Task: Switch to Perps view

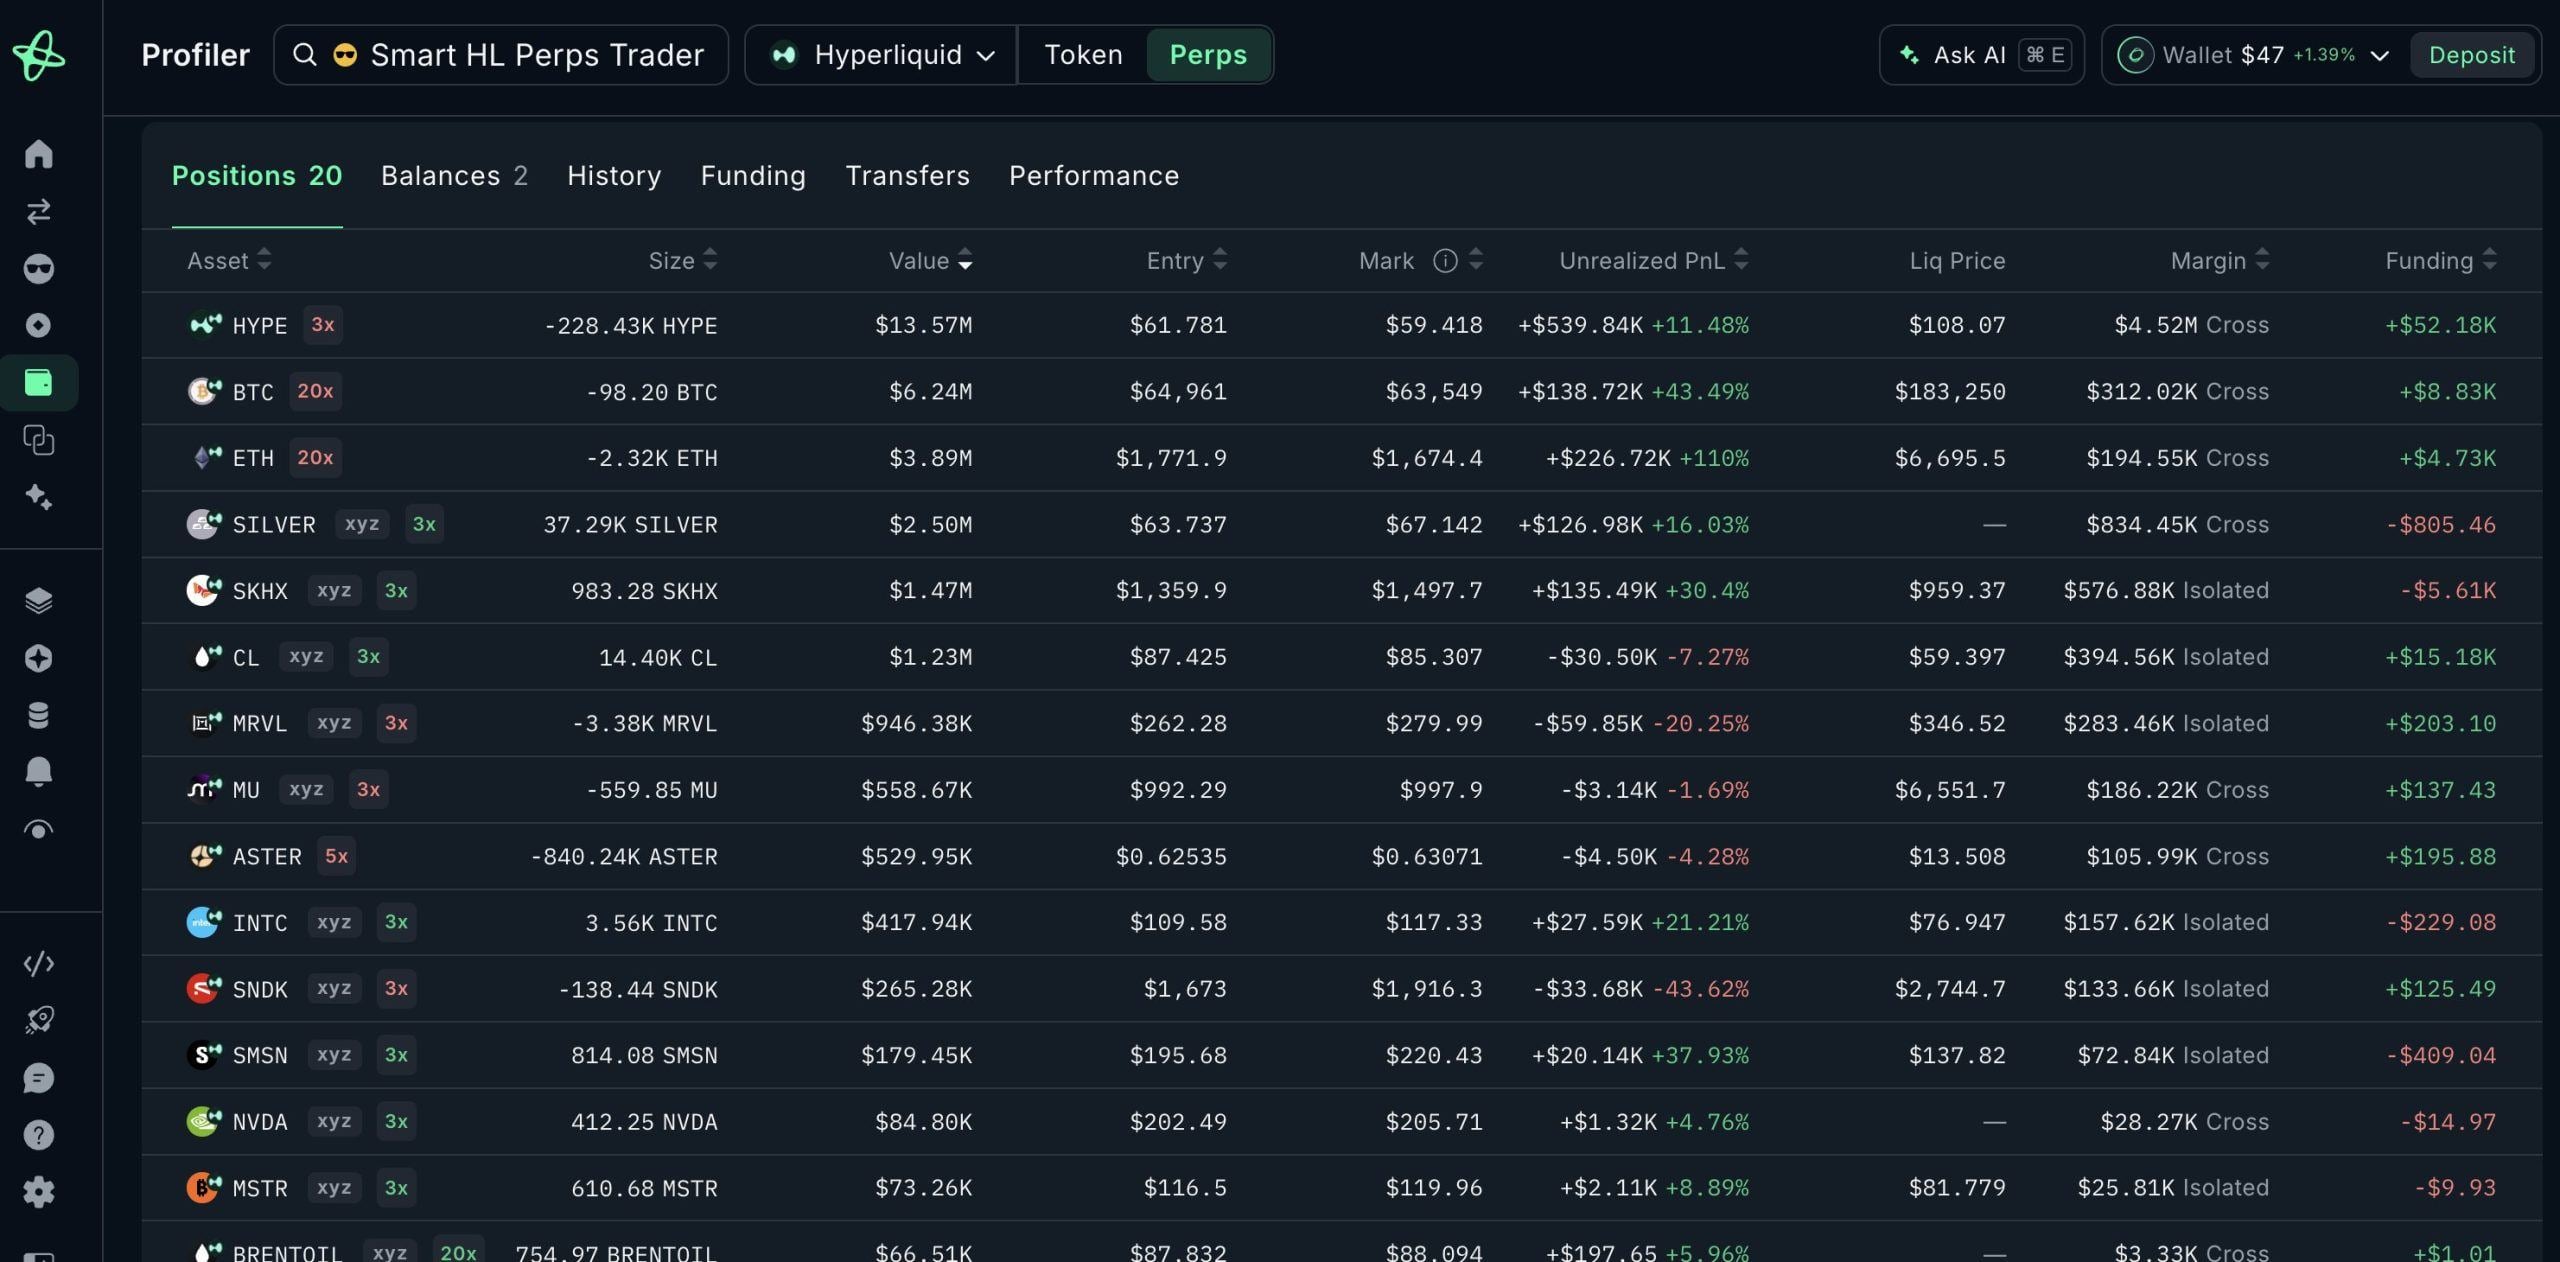Action: (1208, 55)
